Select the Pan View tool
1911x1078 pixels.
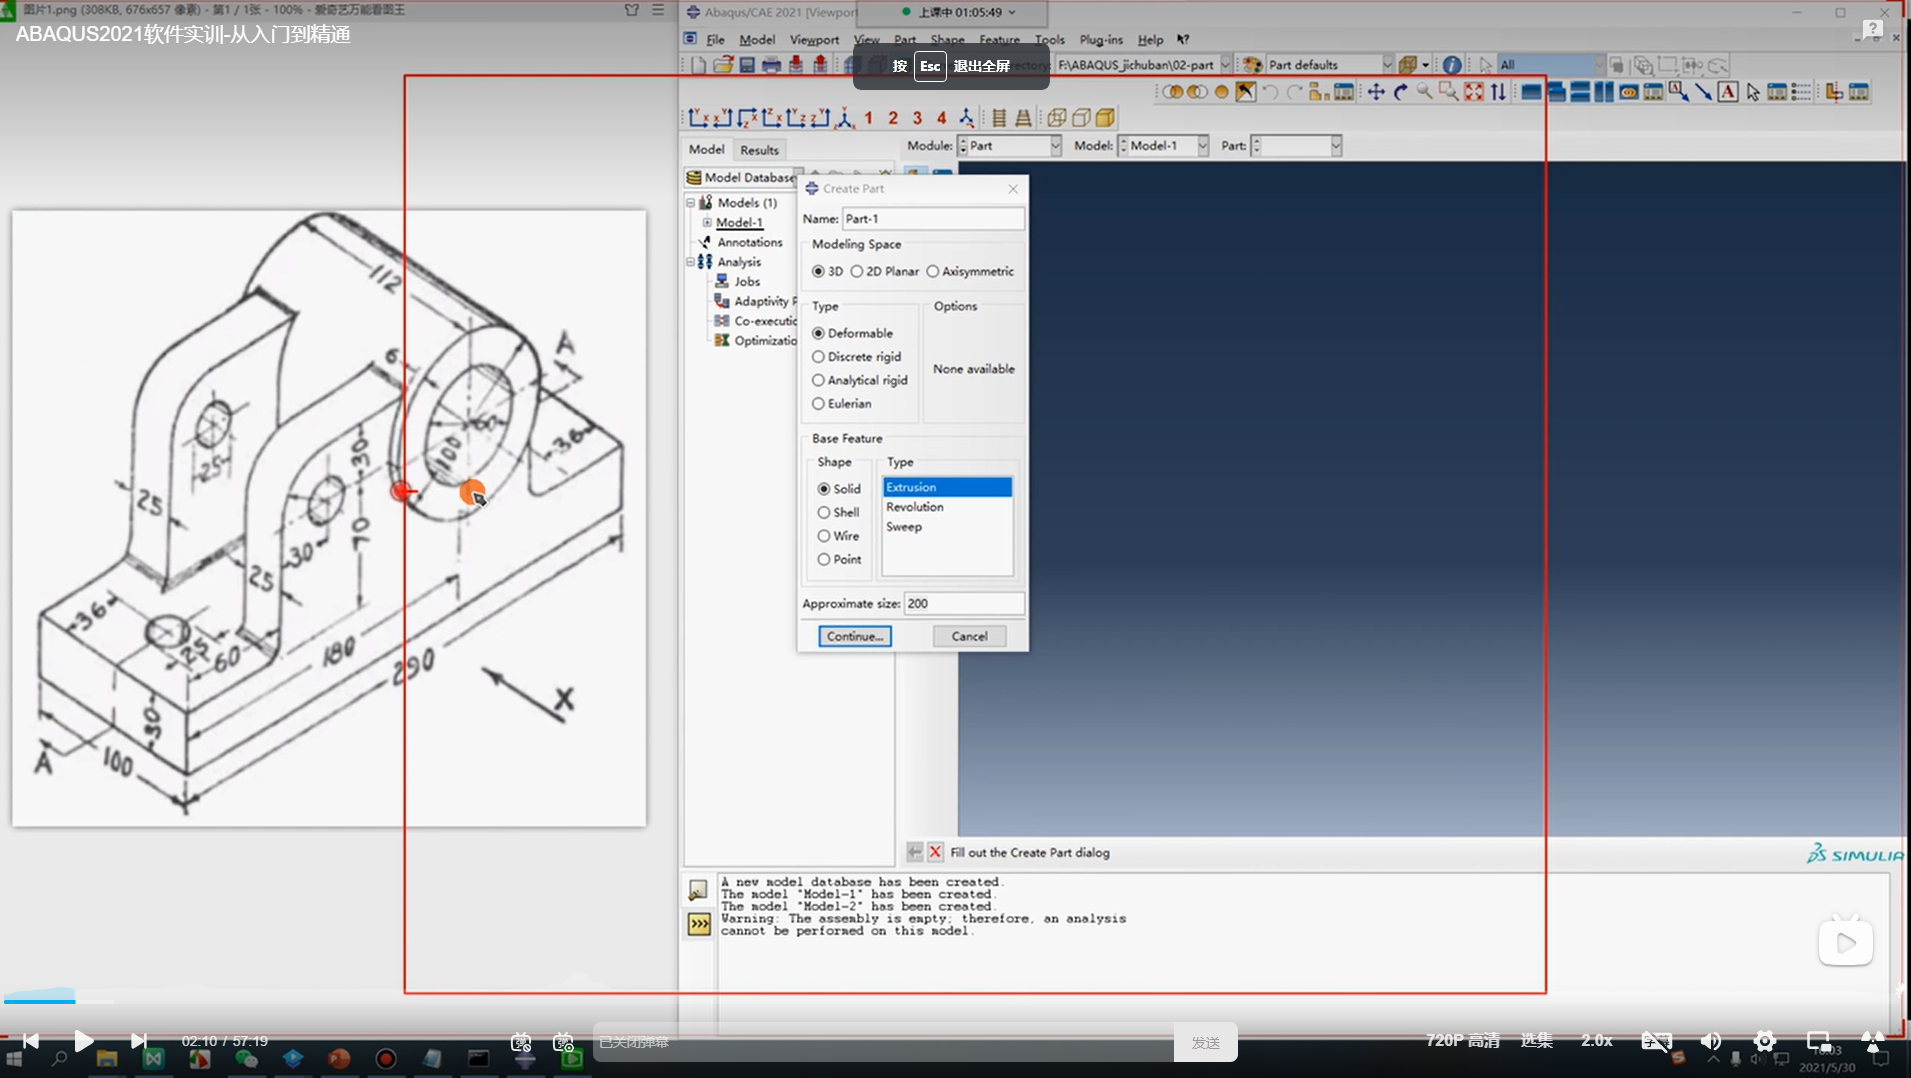[1377, 91]
